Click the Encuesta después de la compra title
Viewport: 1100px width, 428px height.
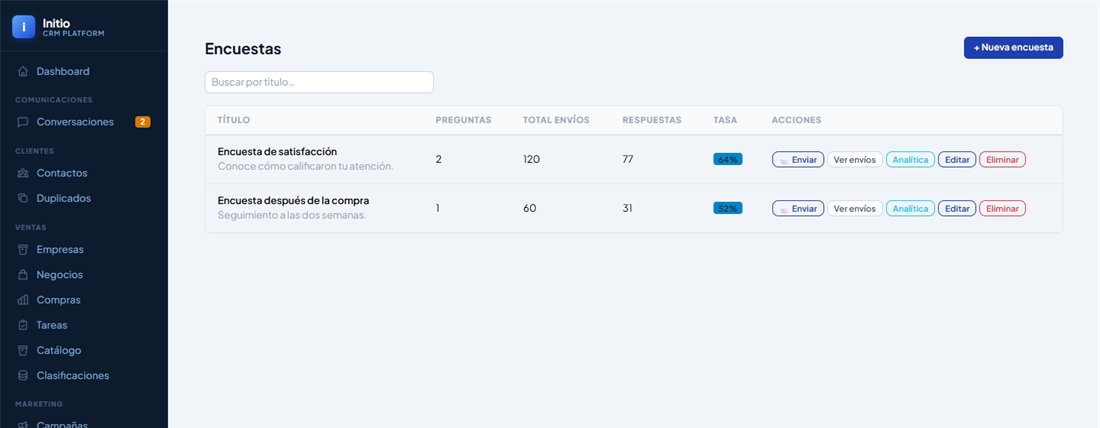[293, 201]
